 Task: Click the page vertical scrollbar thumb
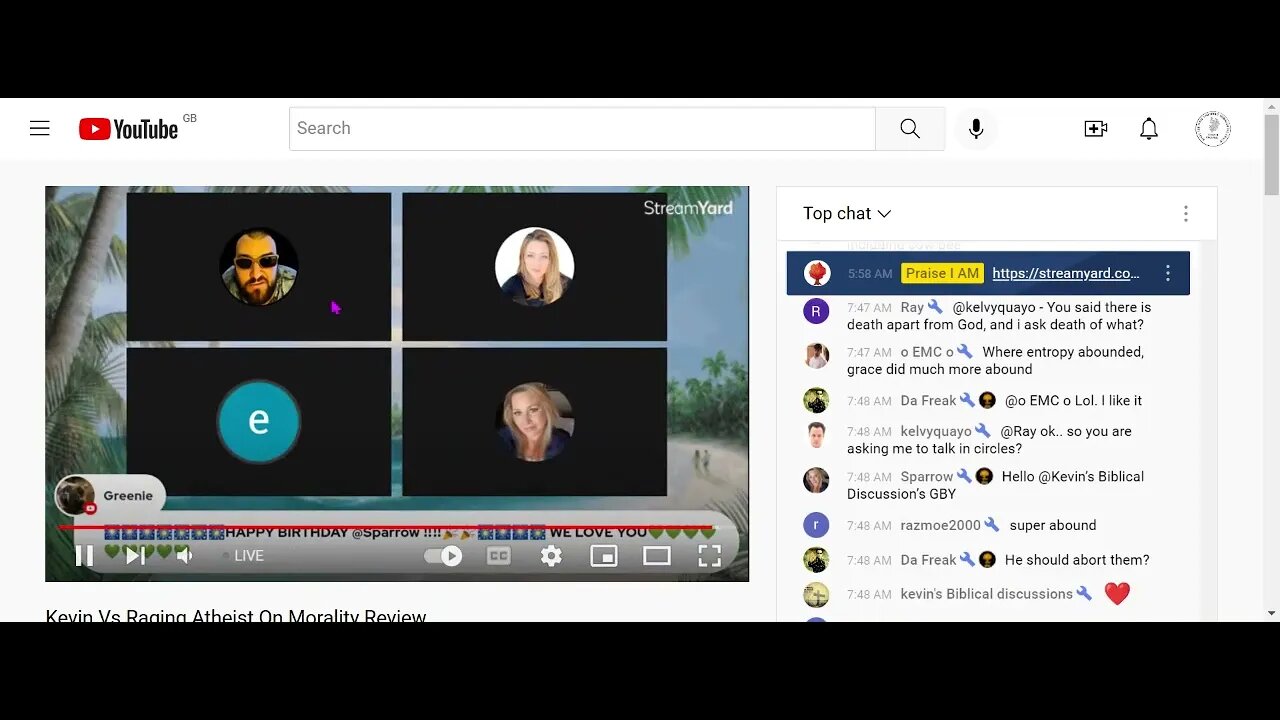tap(1272, 155)
